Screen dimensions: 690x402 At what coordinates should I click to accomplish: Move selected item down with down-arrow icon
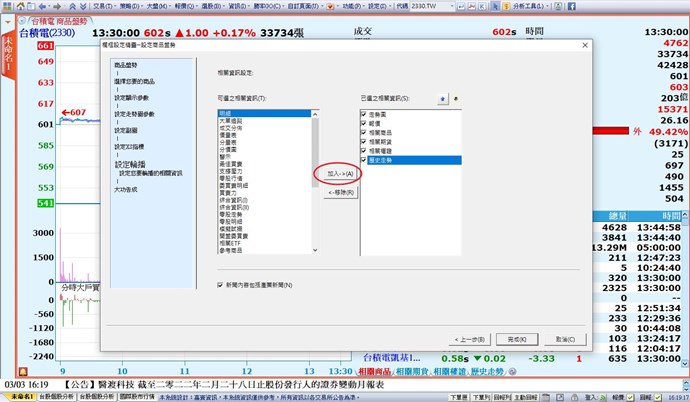457,100
